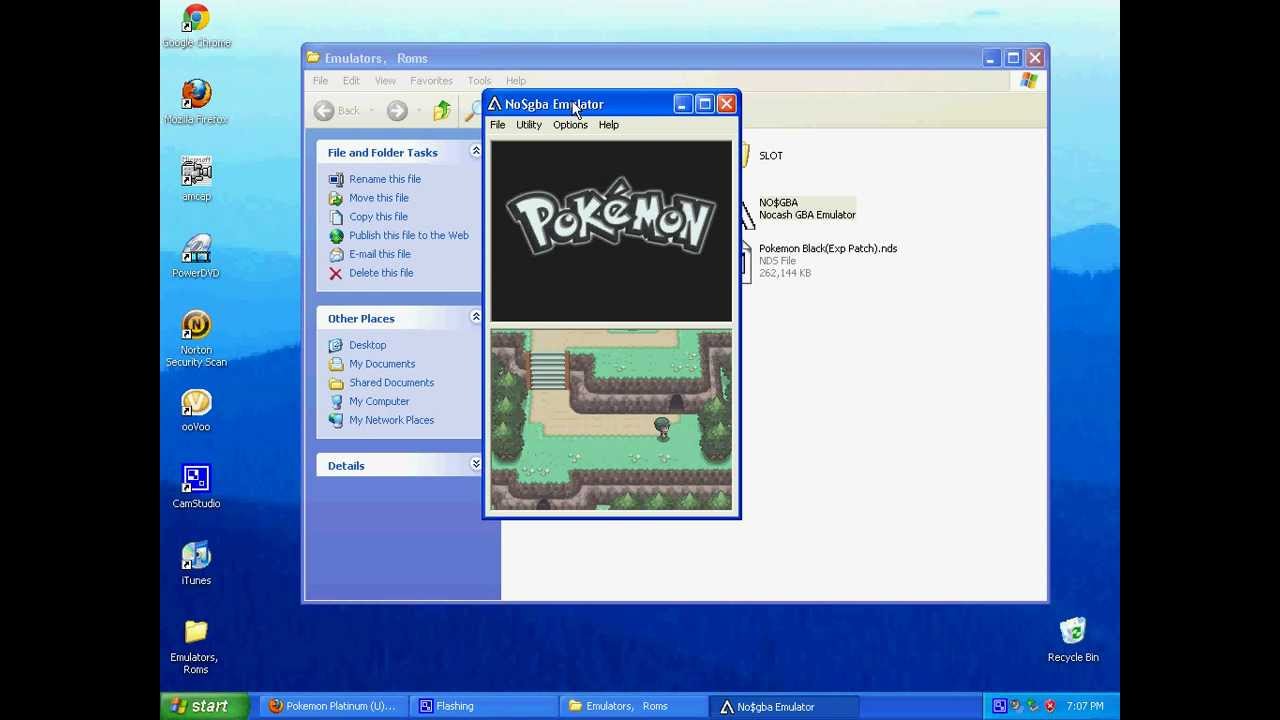Screen dimensions: 1280x720
Task: Click the Publish to Web globe icon
Action: tap(336, 236)
